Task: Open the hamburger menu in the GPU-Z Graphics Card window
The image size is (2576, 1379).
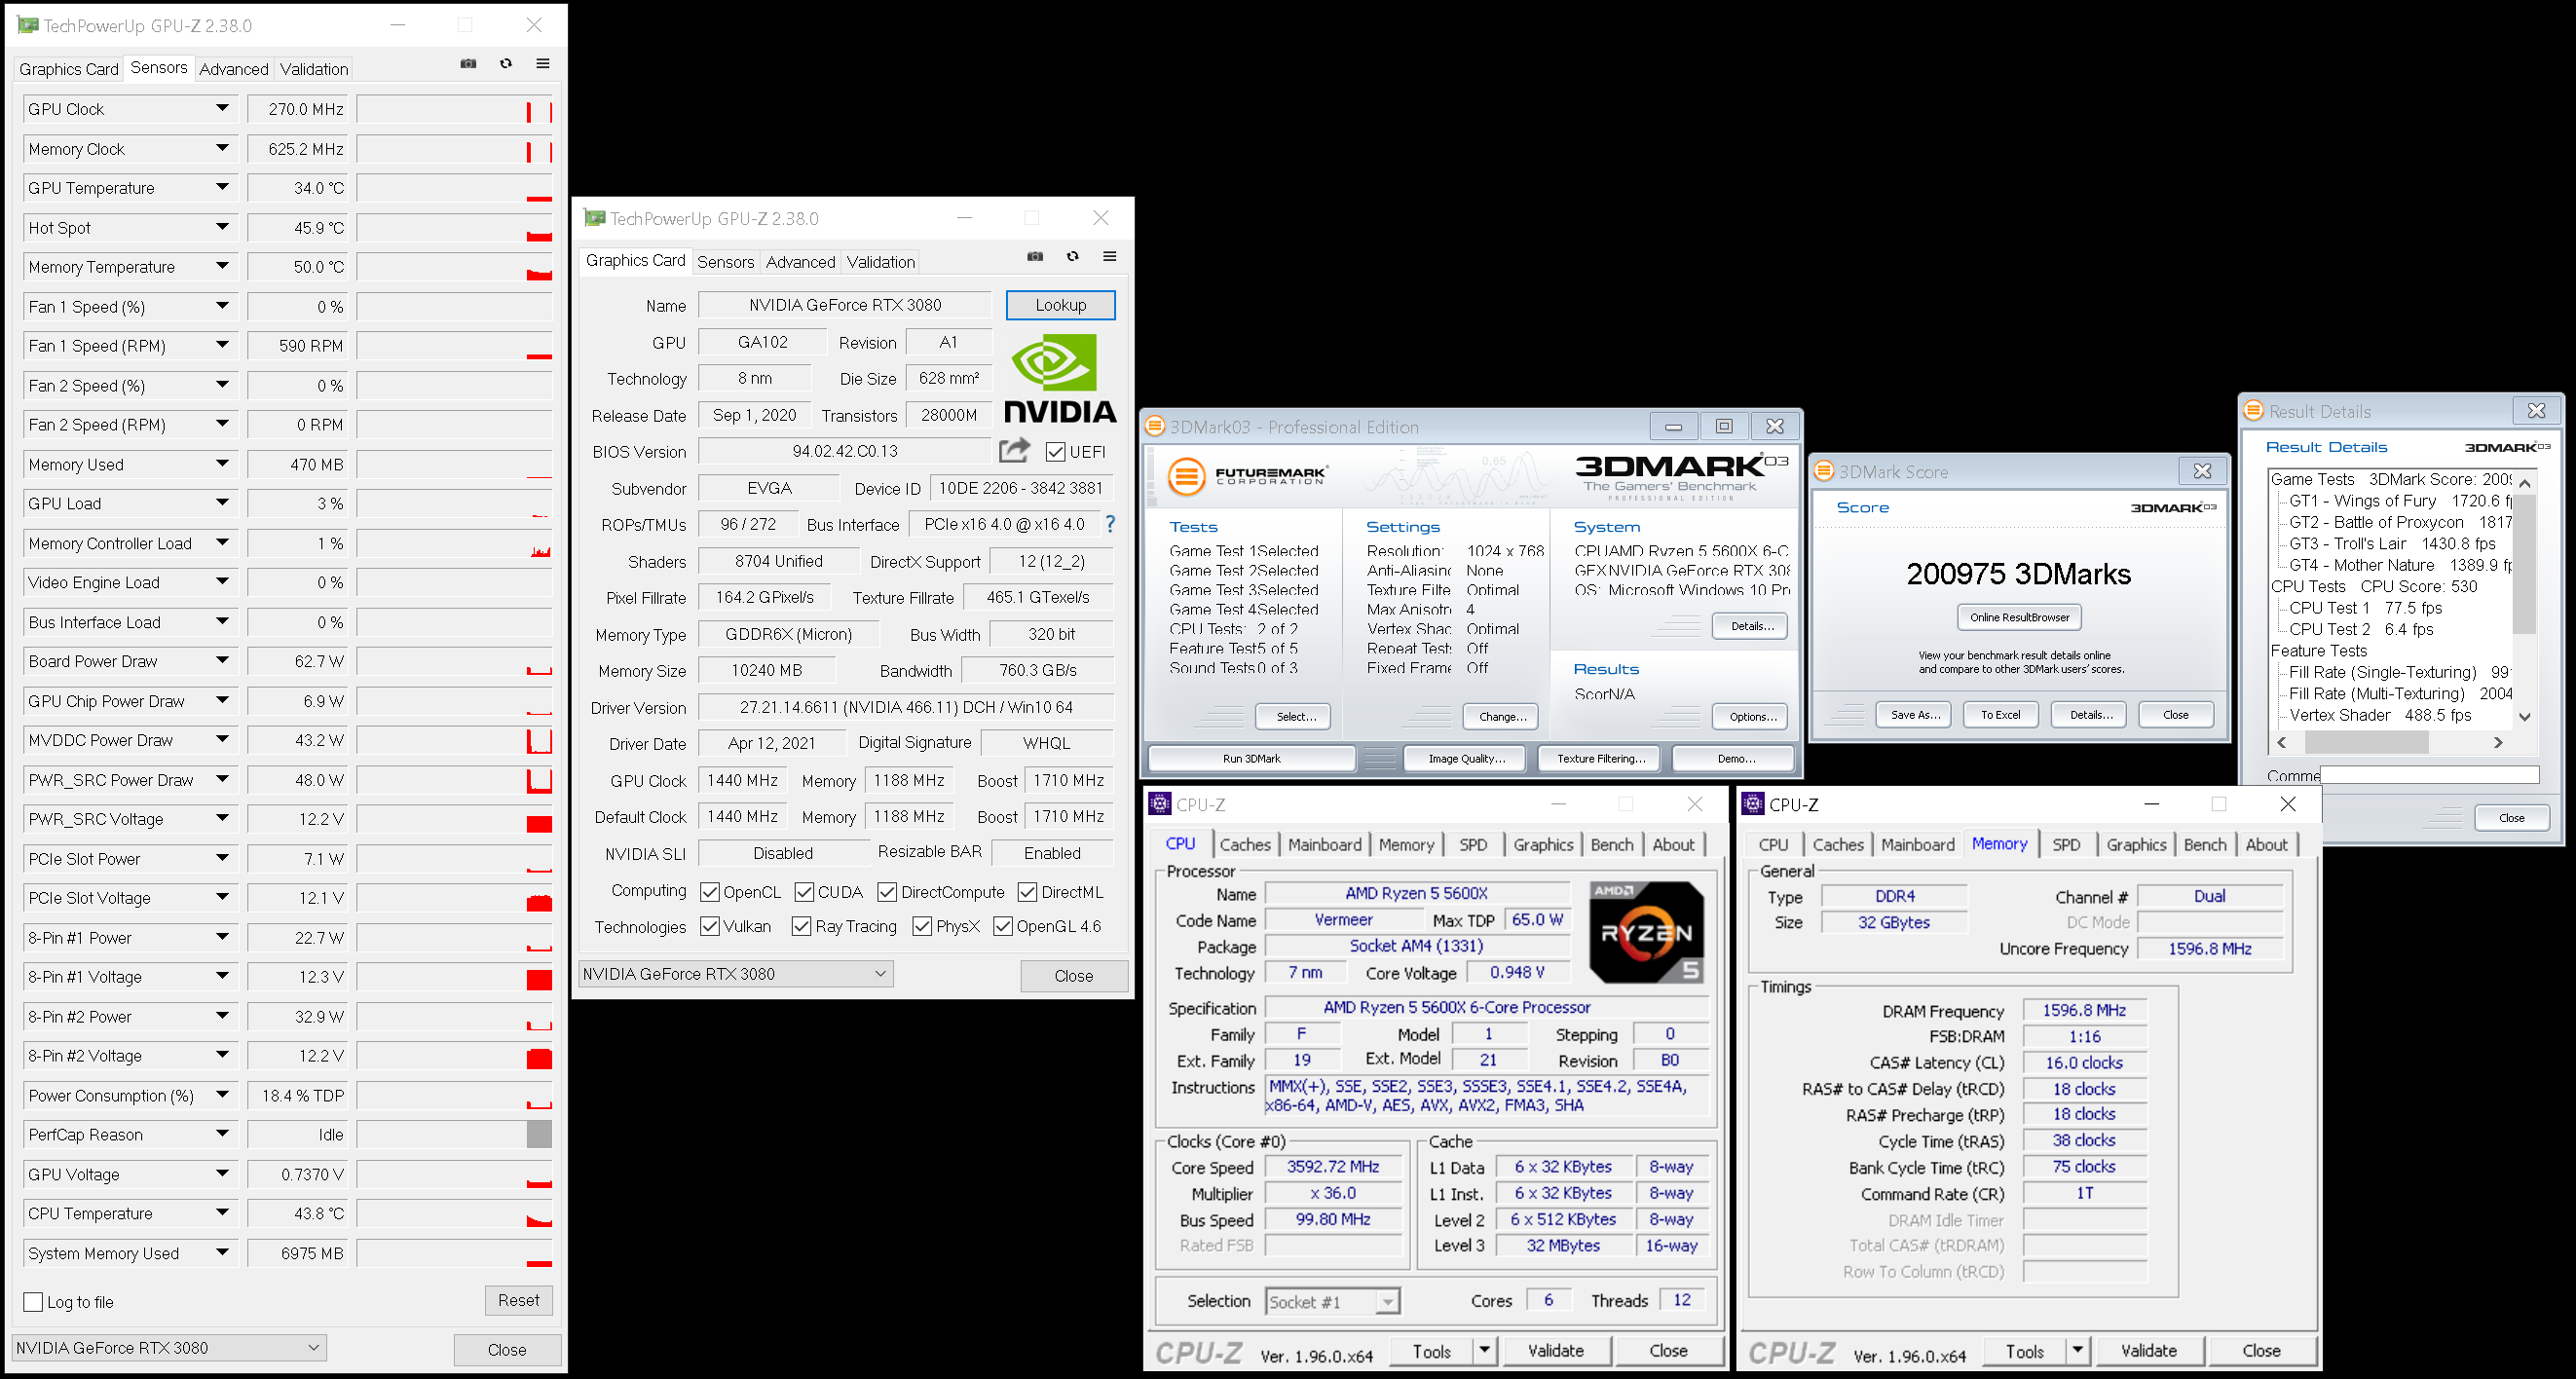Action: (x=1110, y=257)
